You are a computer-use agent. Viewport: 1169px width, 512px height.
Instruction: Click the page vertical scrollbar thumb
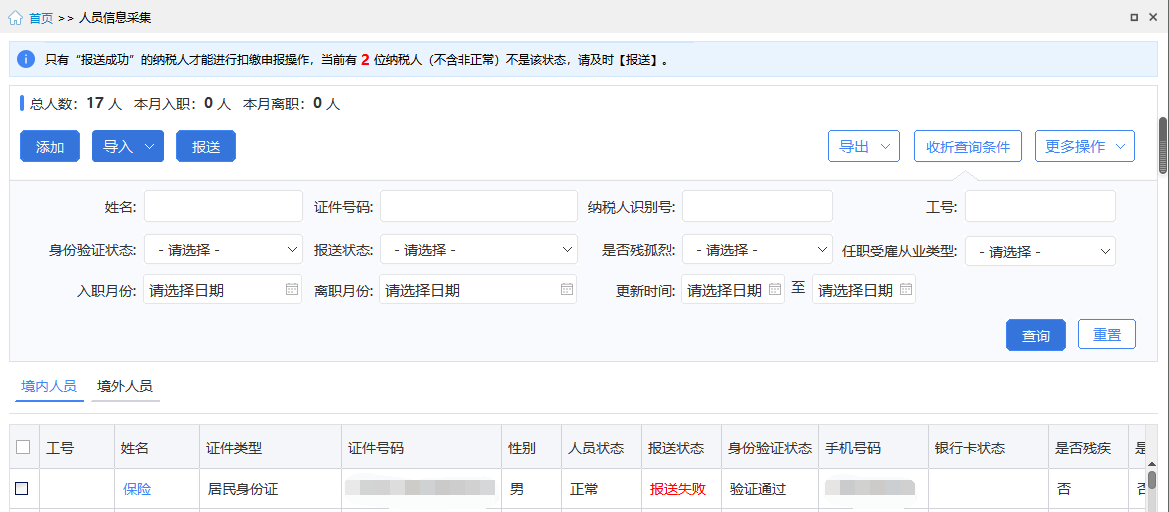(1162, 145)
